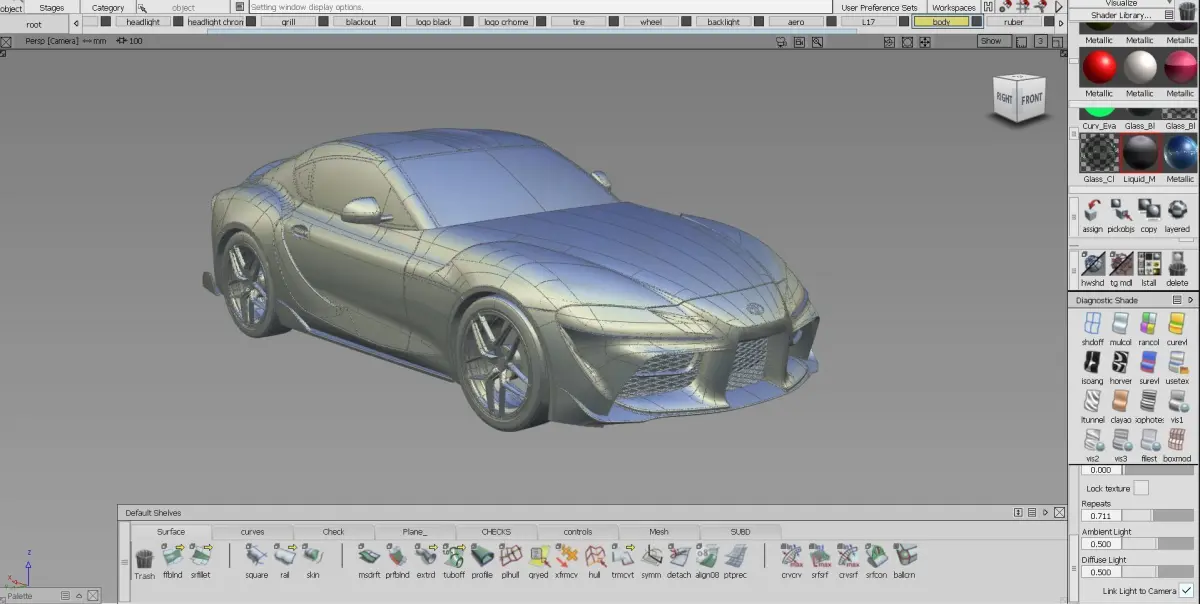Viewport: 1200px width, 604px height.
Task: Switch to the Mesh shelf tab
Action: 659,532
